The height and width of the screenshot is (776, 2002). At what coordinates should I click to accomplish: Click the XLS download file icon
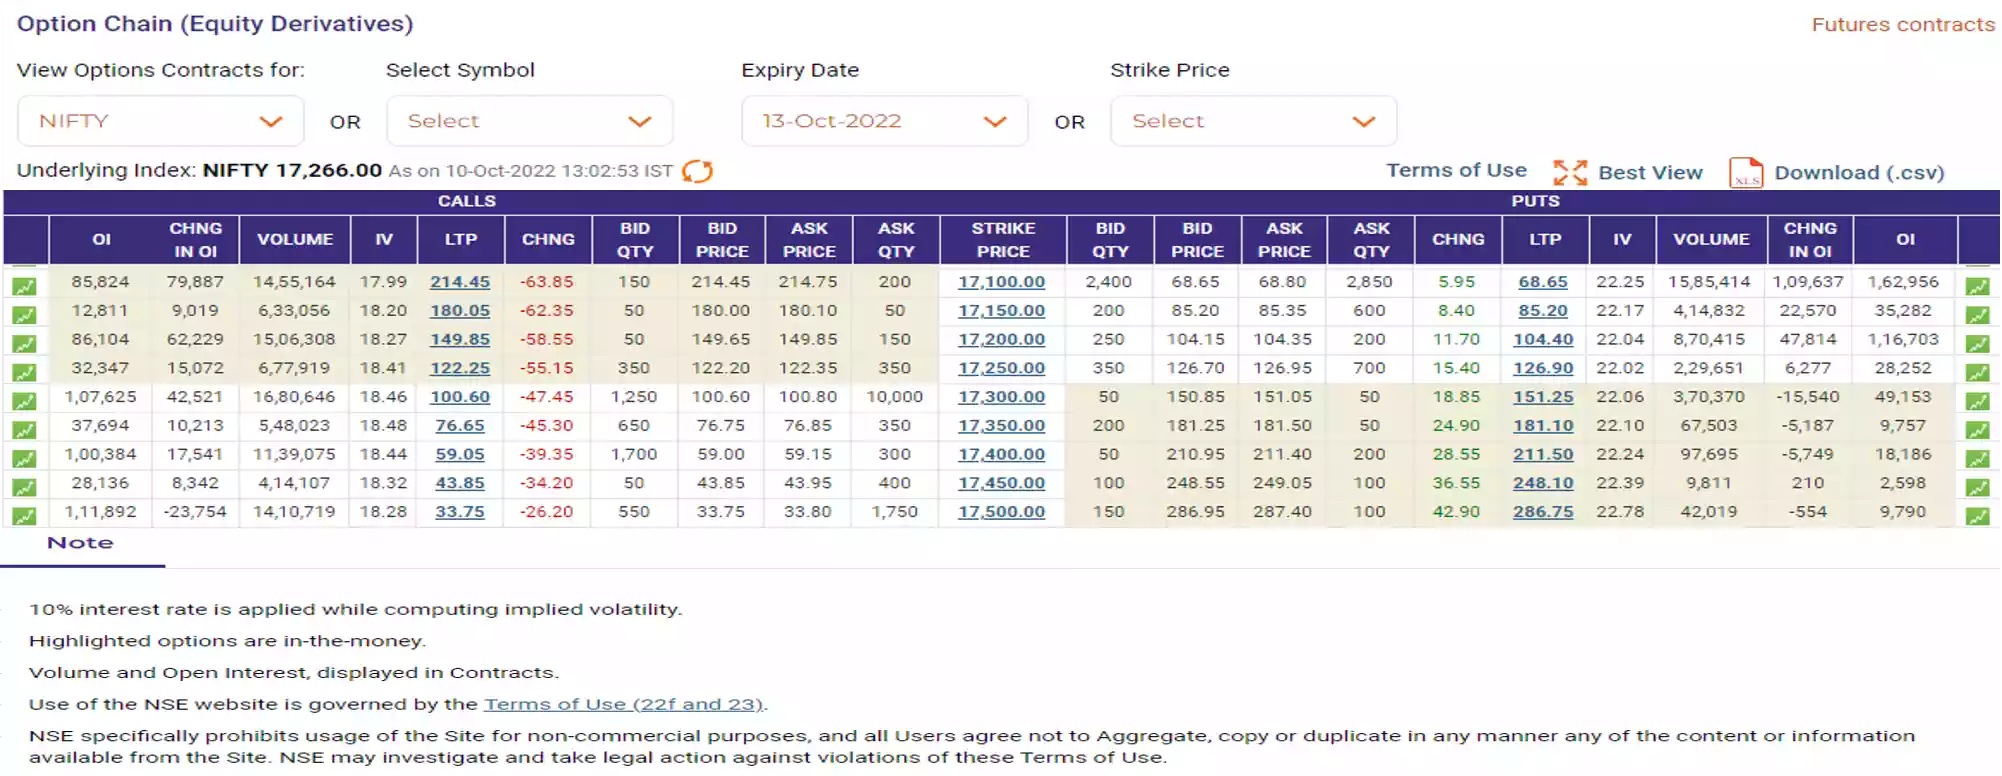point(1746,173)
